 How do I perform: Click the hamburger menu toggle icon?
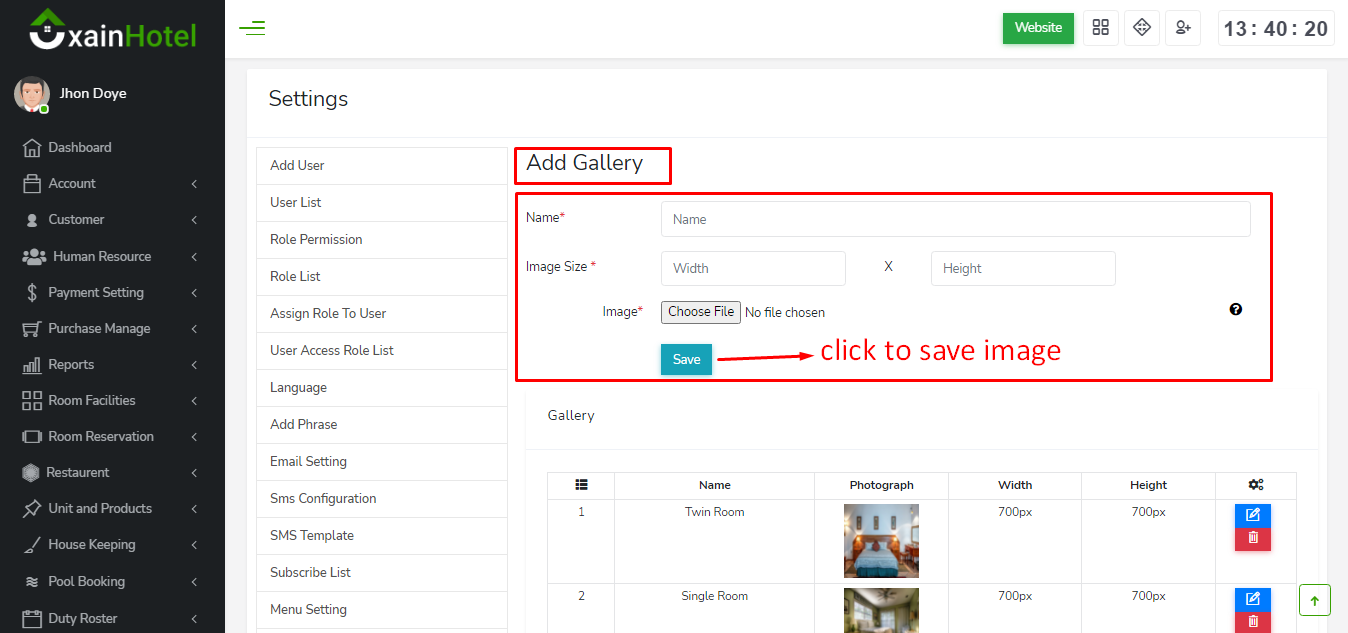252,28
